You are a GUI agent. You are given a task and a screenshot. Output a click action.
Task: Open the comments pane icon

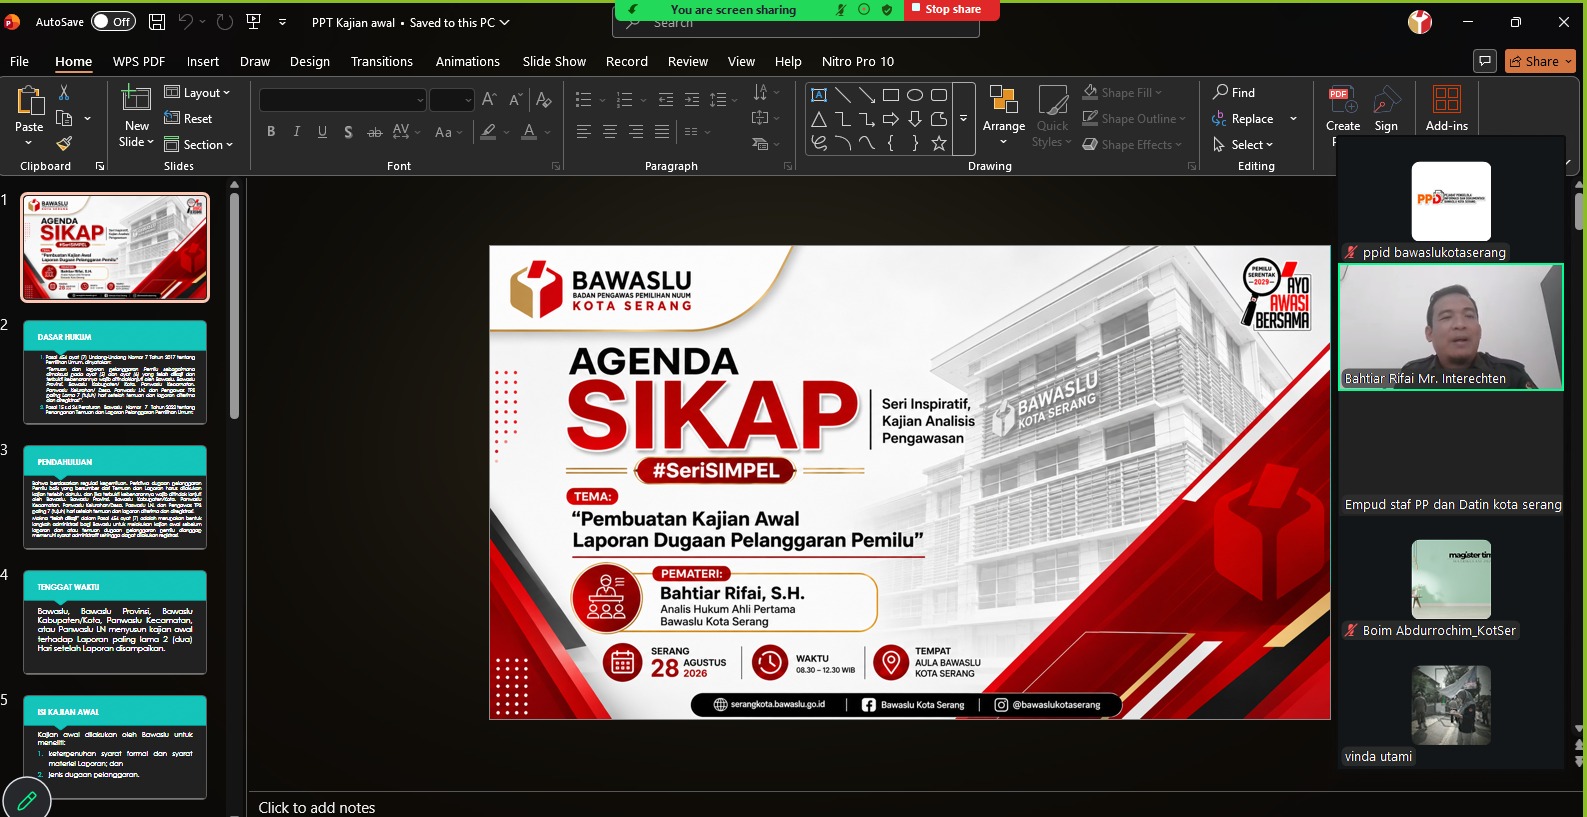pyautogui.click(x=1485, y=61)
